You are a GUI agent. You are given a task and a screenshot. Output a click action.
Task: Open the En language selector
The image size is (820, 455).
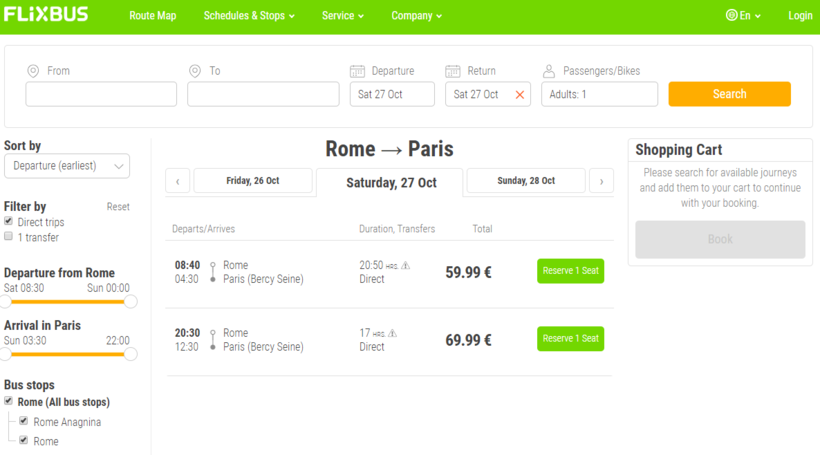[x=743, y=16]
